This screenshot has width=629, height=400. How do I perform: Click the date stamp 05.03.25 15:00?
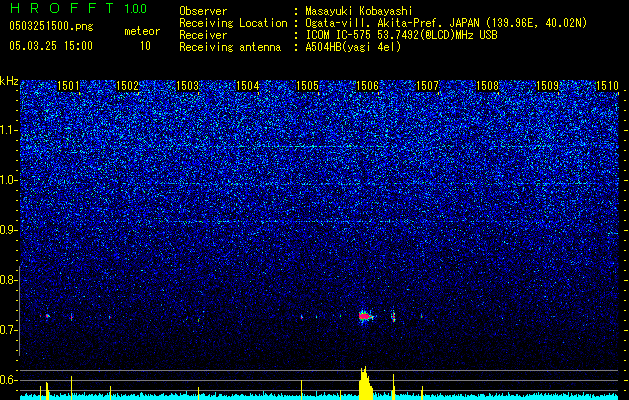51,45
